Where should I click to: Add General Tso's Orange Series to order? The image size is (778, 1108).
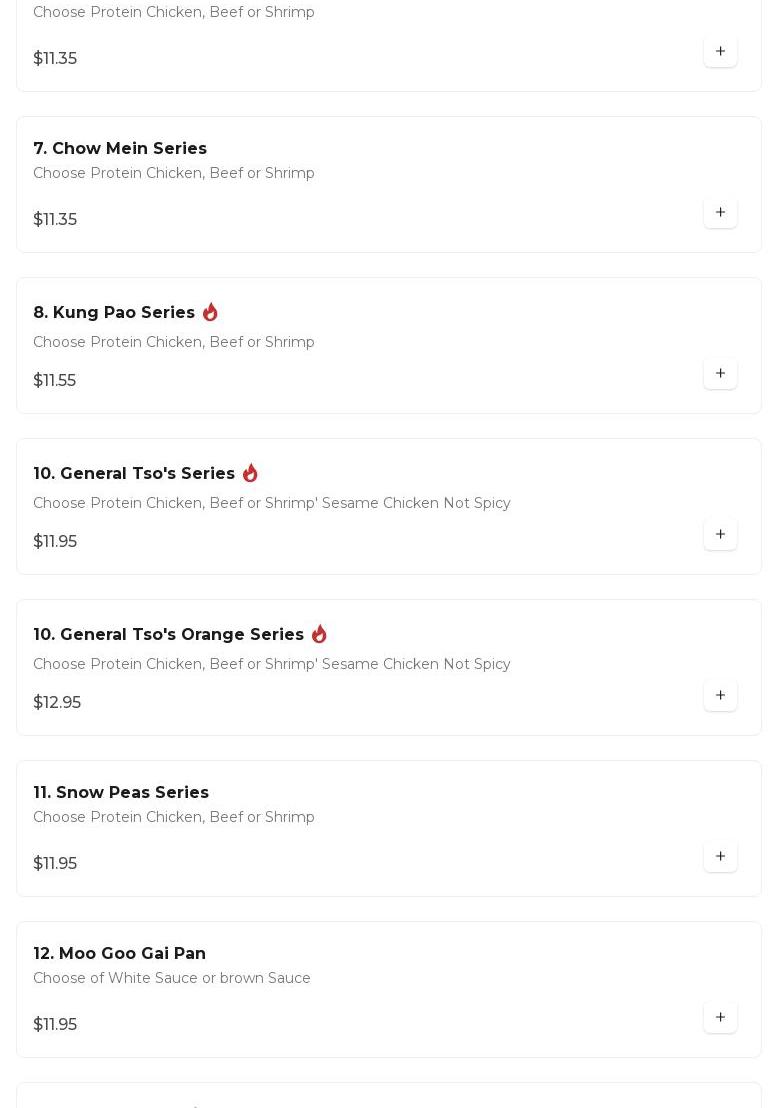pos(720,696)
